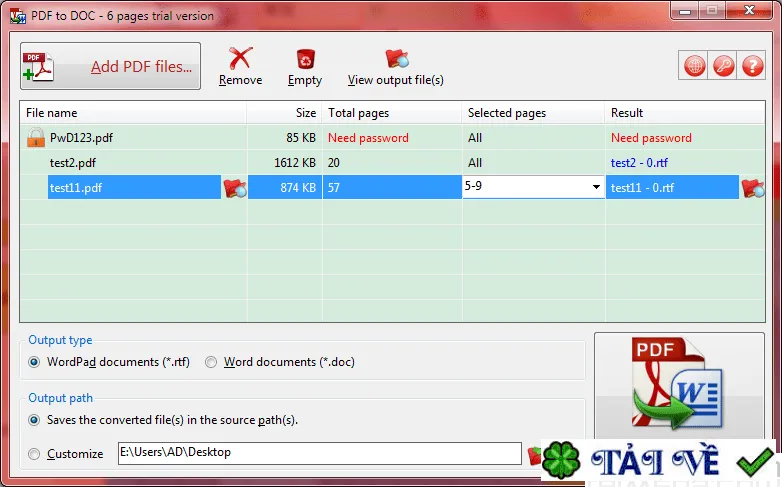Click the All selected pages cell for test2.pdf
The image size is (782, 487).
point(475,163)
